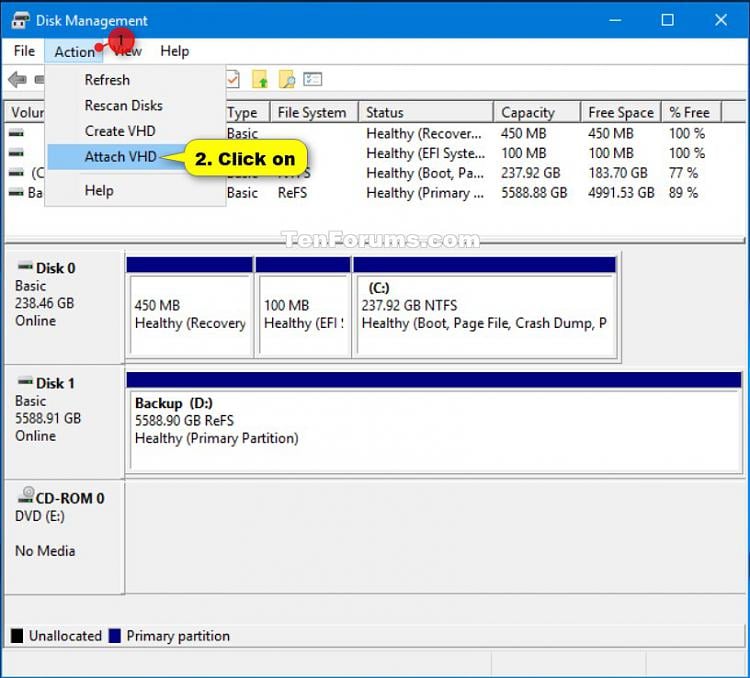The height and width of the screenshot is (678, 750).
Task: Click the '5588.88 GB' capacity cell
Action: point(534,193)
